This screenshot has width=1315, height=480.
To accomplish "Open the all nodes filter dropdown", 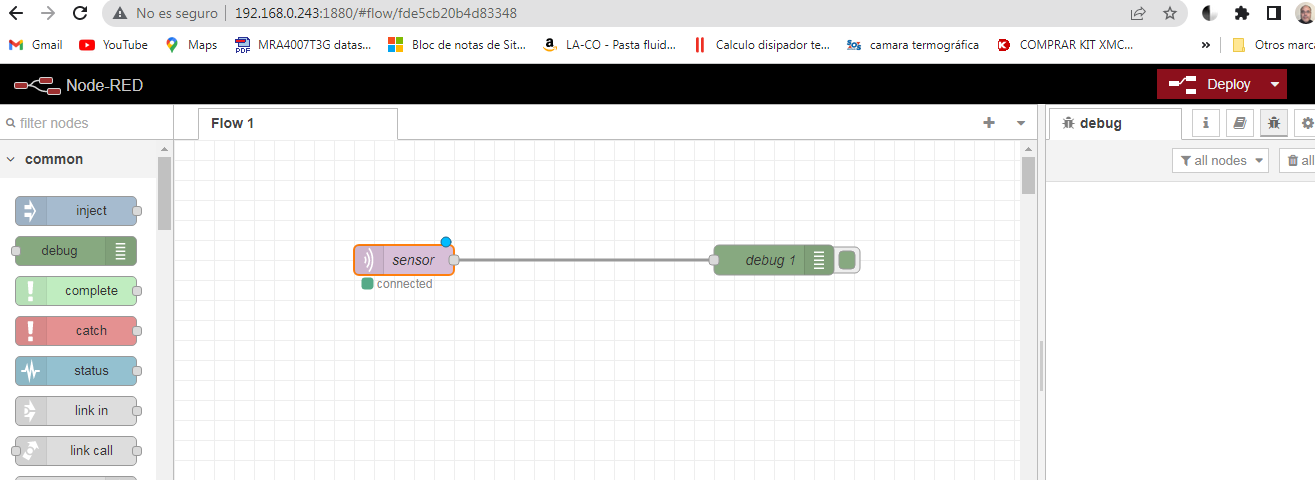I will 1219,160.
